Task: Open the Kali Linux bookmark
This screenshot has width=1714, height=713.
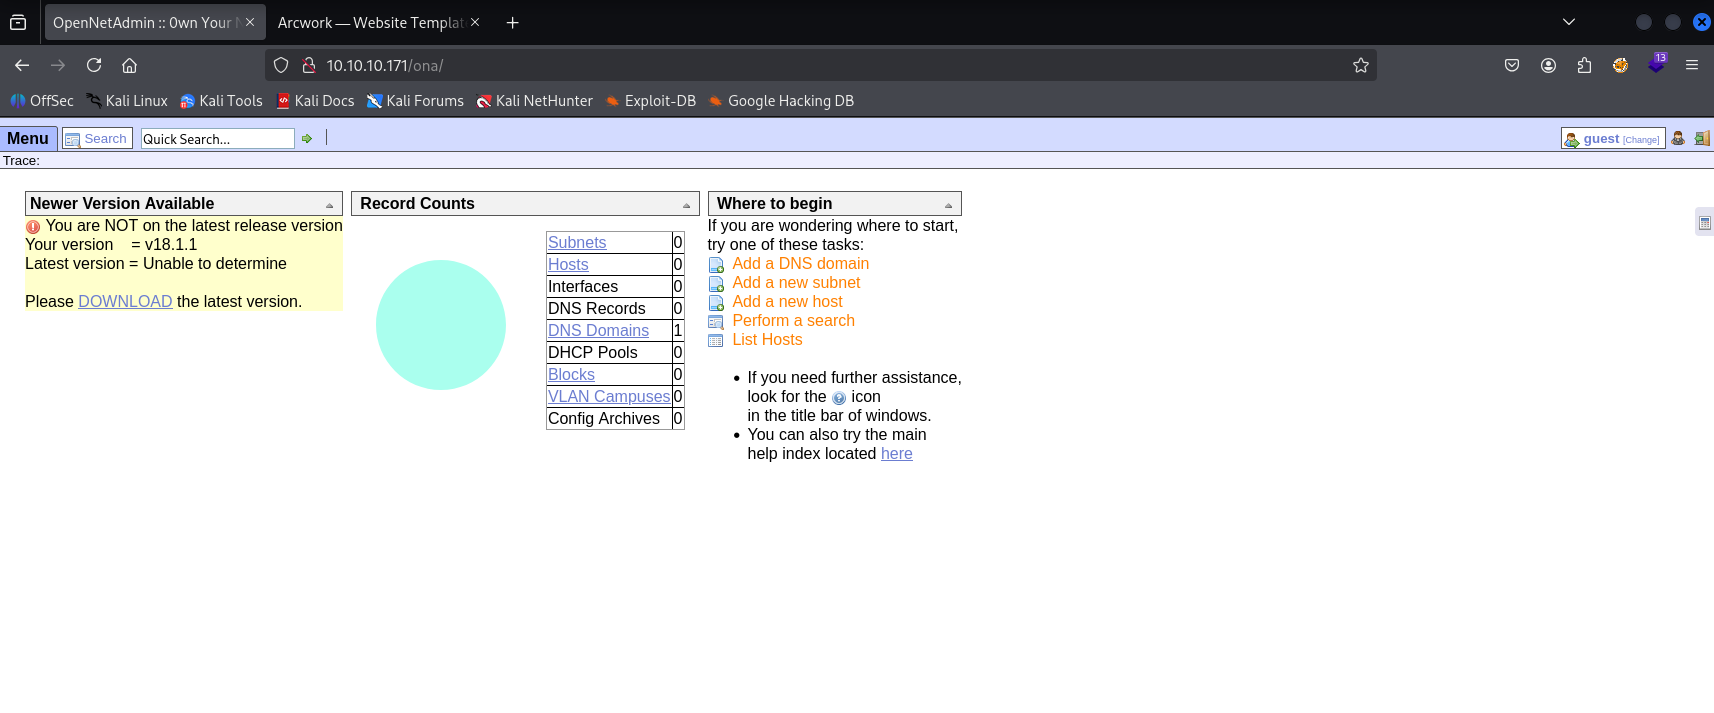Action: 127,101
